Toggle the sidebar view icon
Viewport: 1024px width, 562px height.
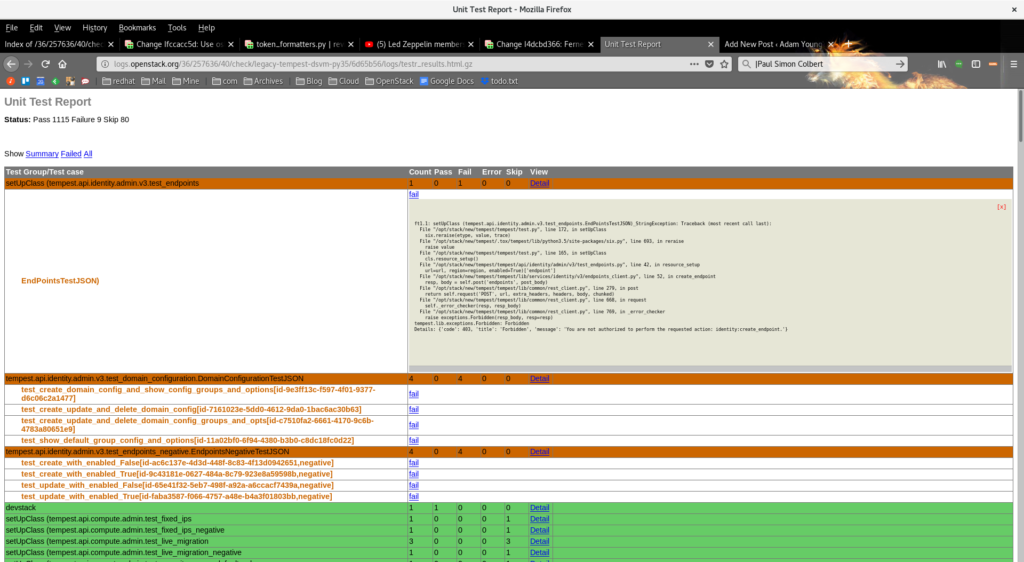[976, 64]
